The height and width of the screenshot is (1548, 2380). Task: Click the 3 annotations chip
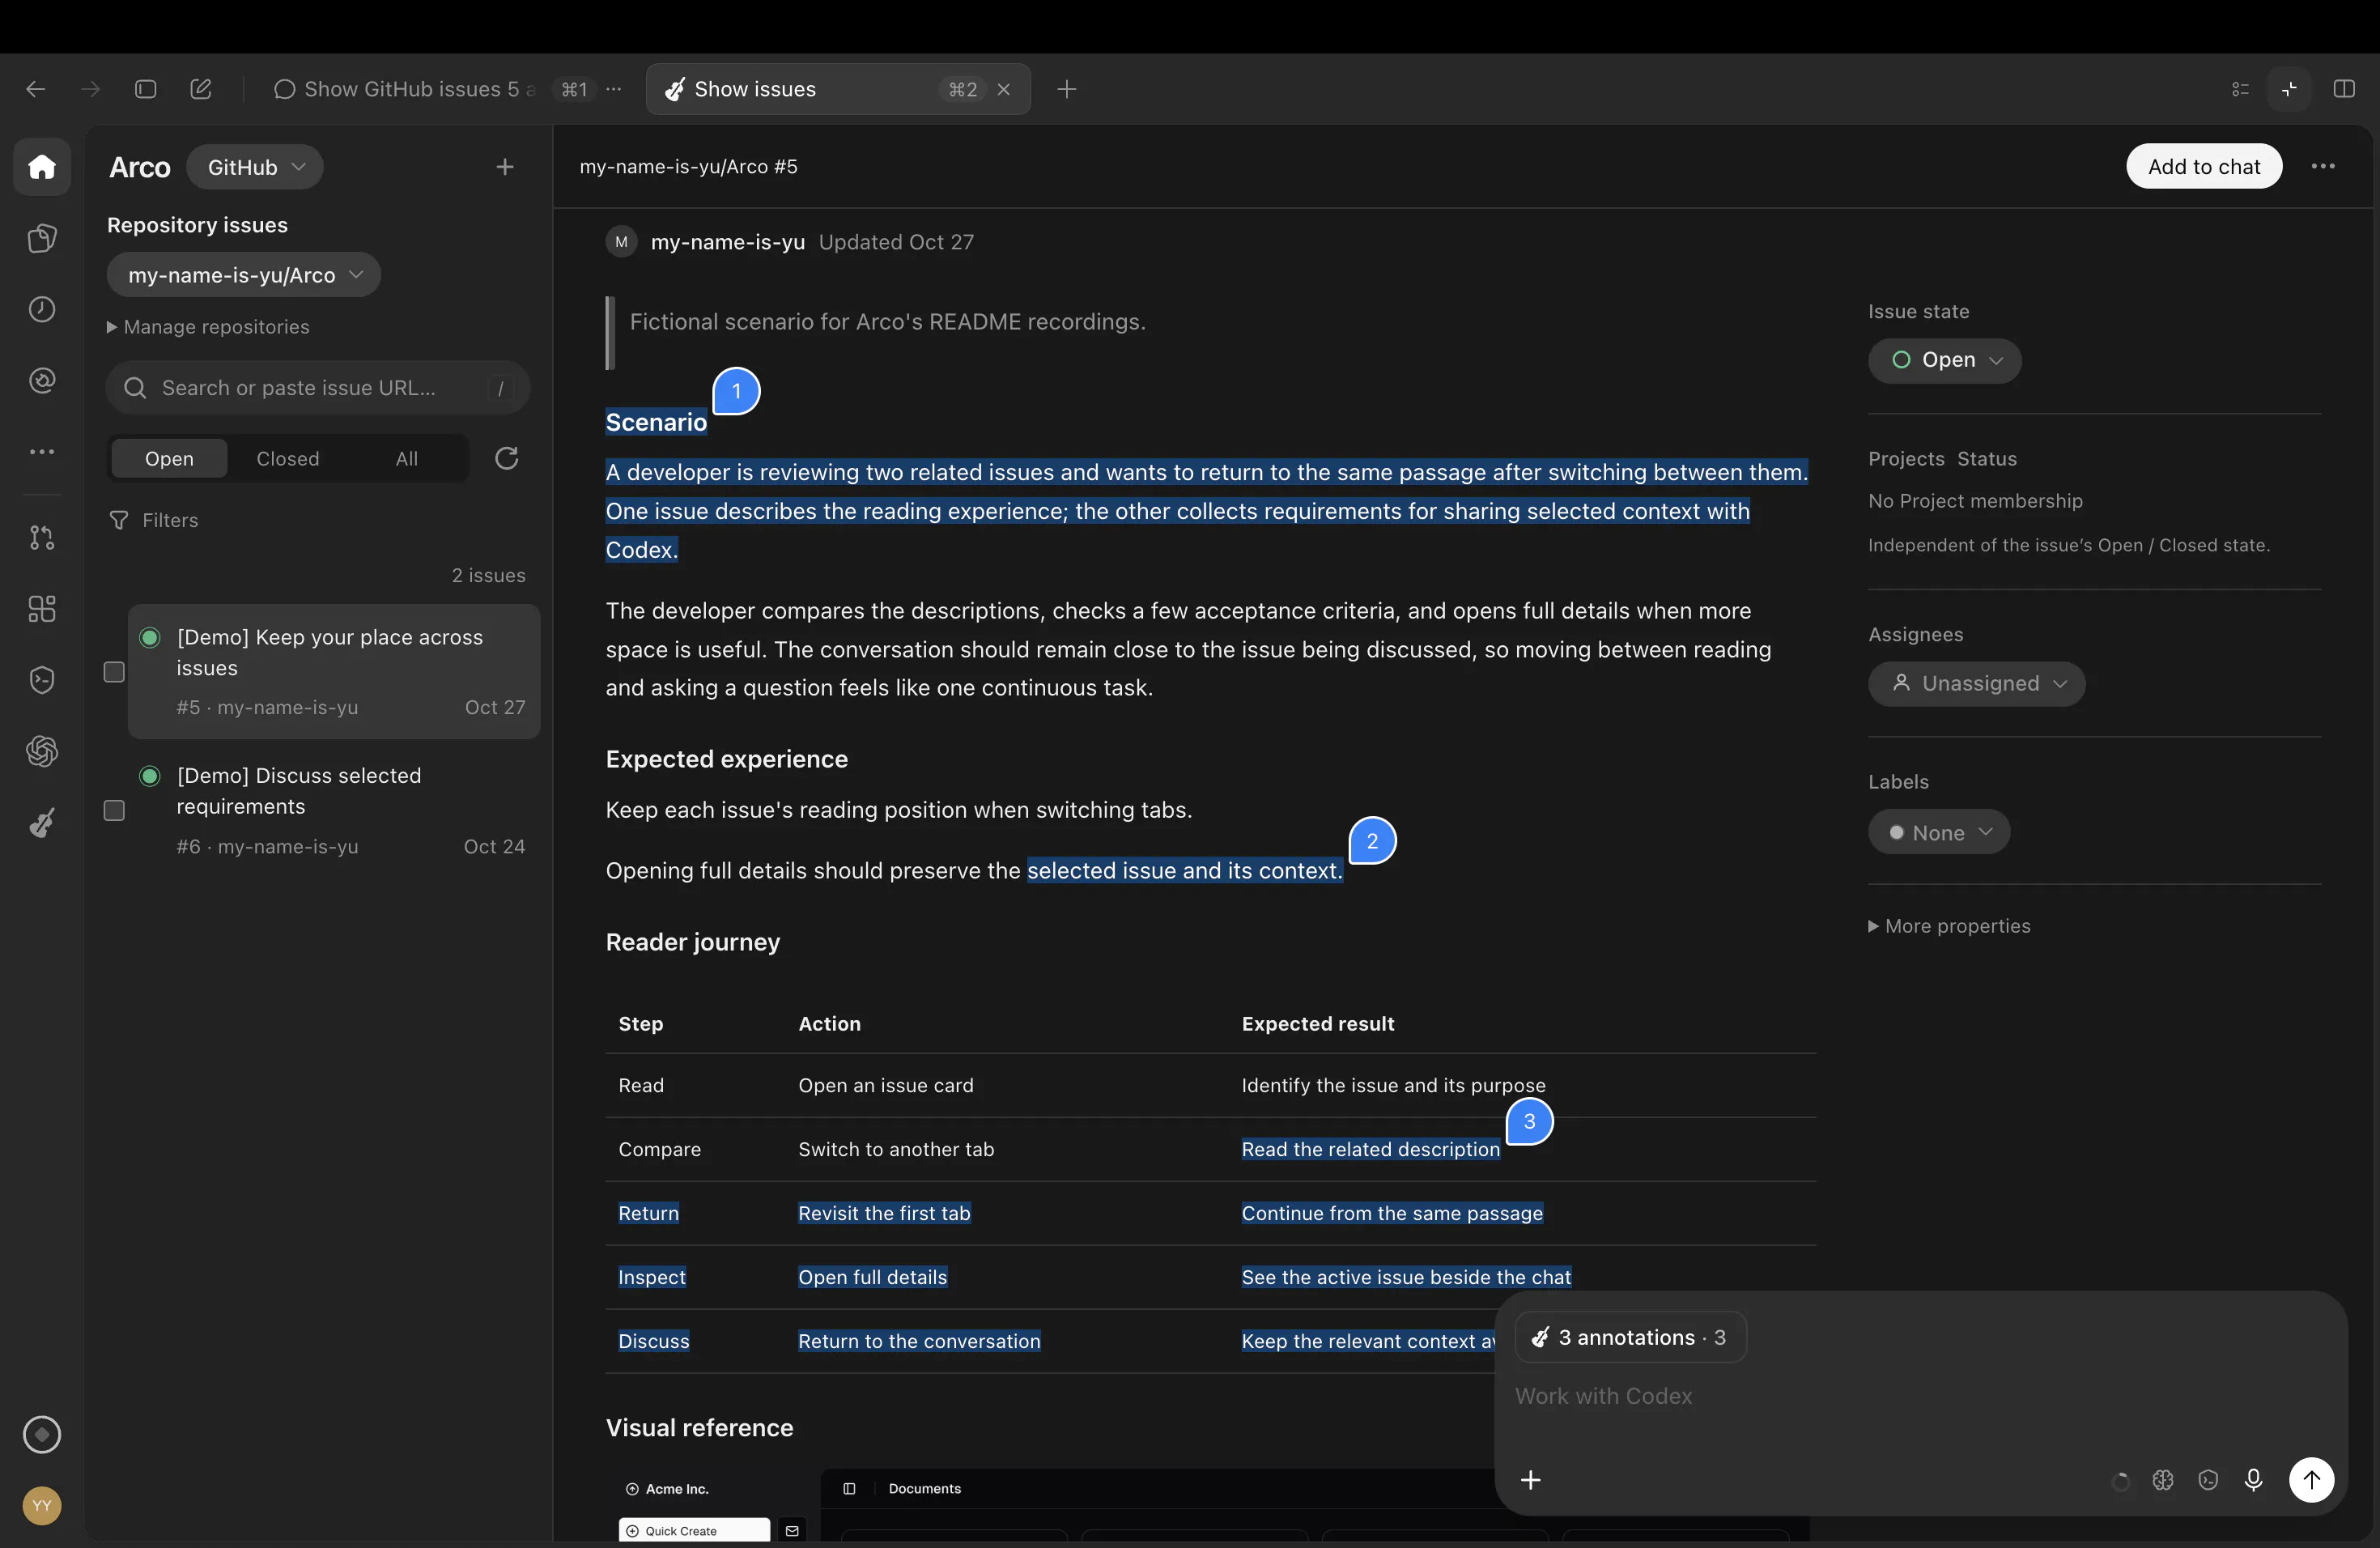click(1630, 1337)
